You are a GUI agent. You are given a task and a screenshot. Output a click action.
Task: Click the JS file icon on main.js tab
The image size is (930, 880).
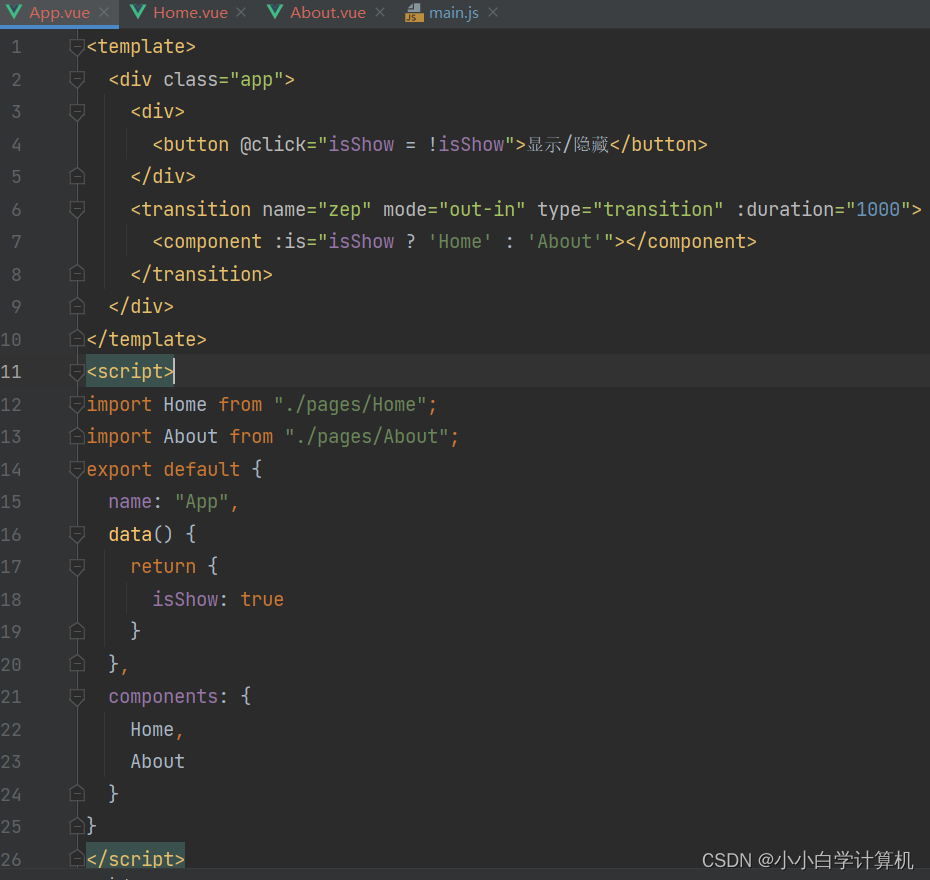415,12
